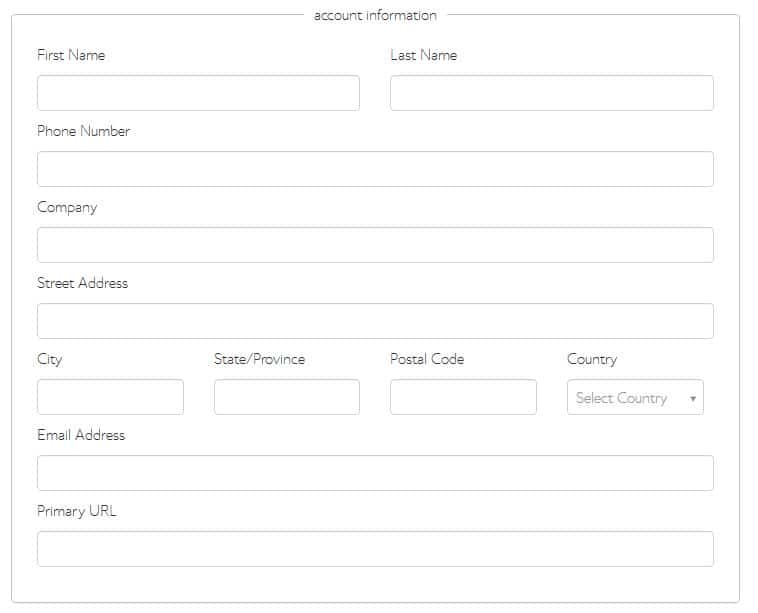Viewport: 758px width, 613px height.
Task: Click the Postal Code input field
Action: [x=463, y=397]
